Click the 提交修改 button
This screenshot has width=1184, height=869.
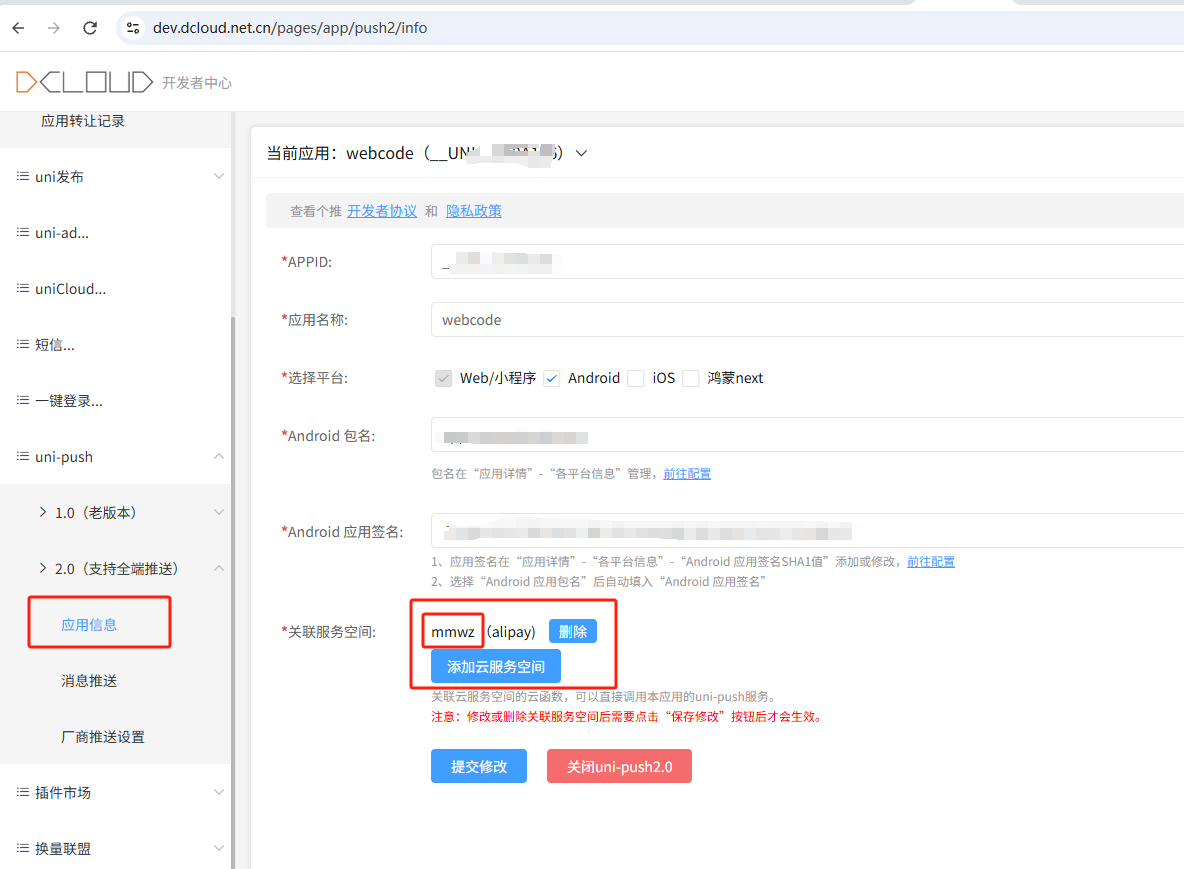point(478,766)
